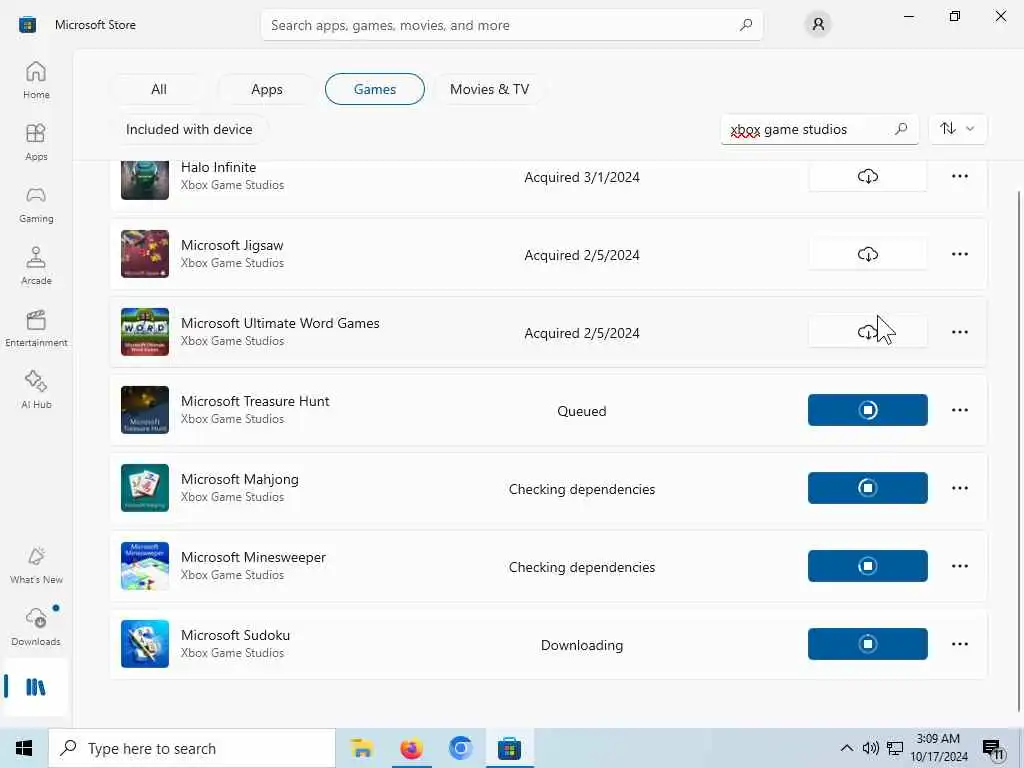
Task: Open Firefox from the taskbar
Action: point(411,748)
